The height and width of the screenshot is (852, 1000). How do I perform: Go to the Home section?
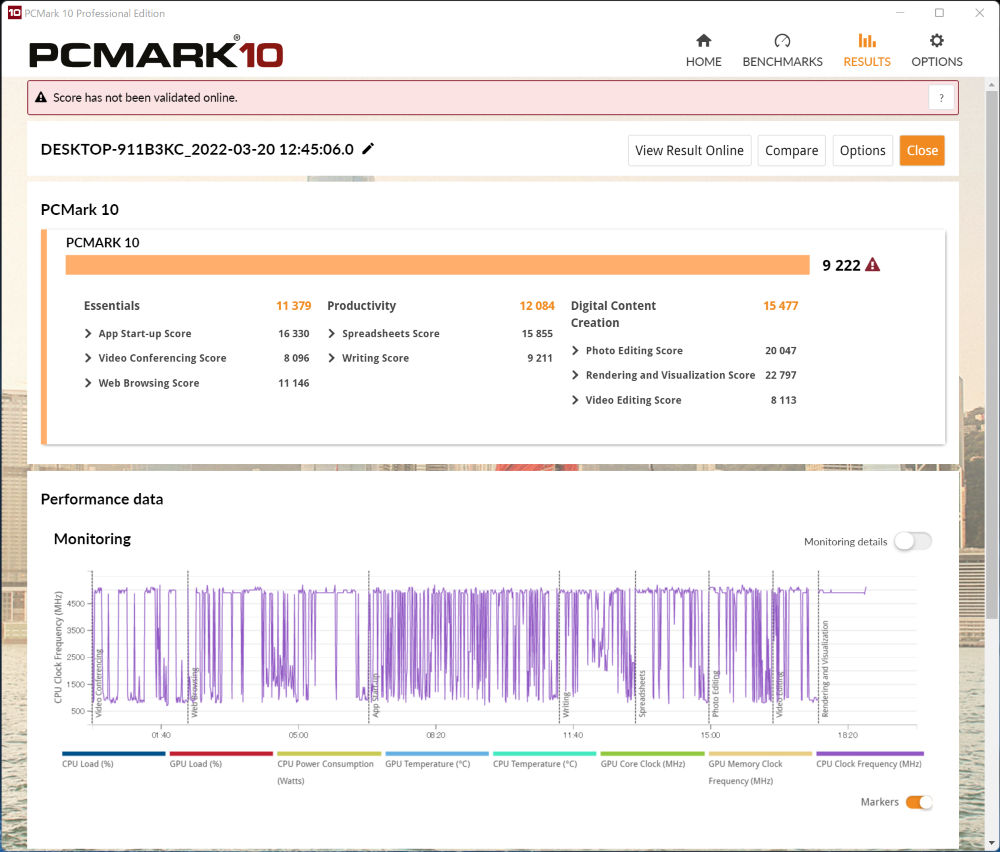(703, 51)
